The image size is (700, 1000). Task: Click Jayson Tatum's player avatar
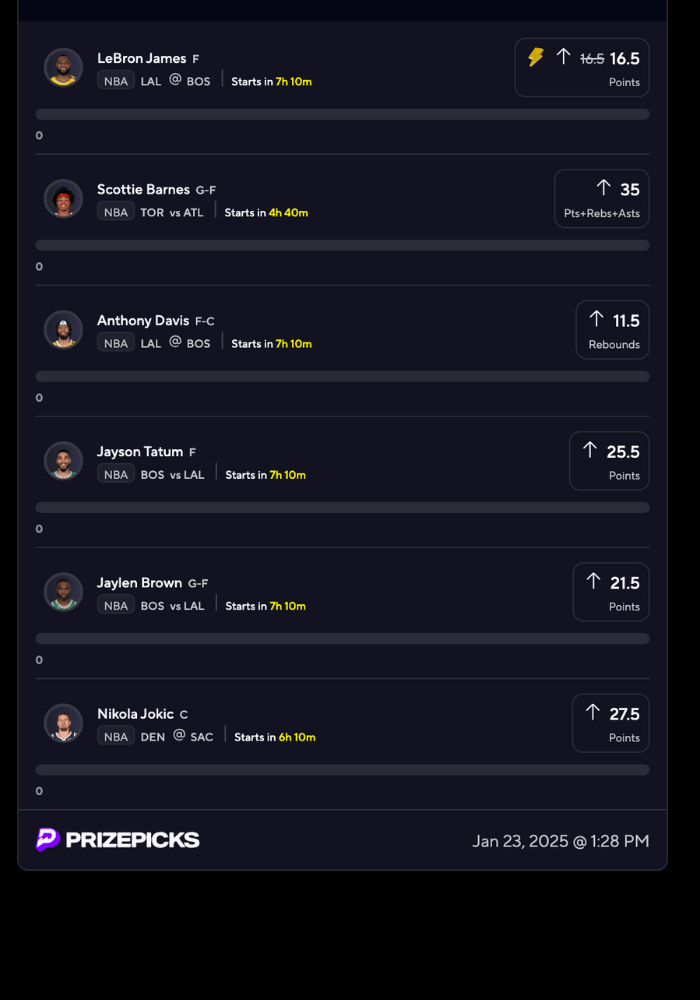point(63,461)
